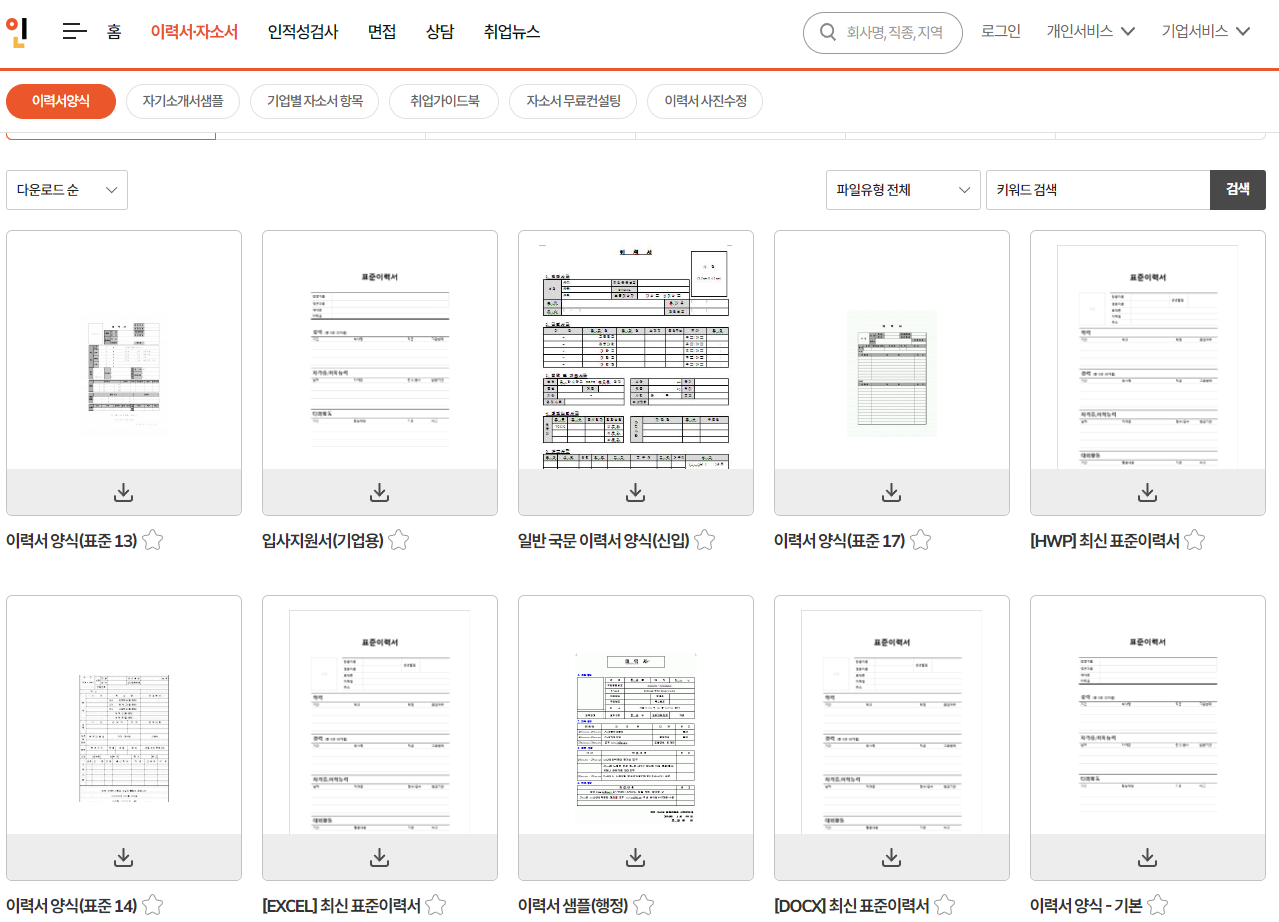This screenshot has height=922, width=1279.
Task: Open the hamburger menu next to the logo
Action: [74, 31]
